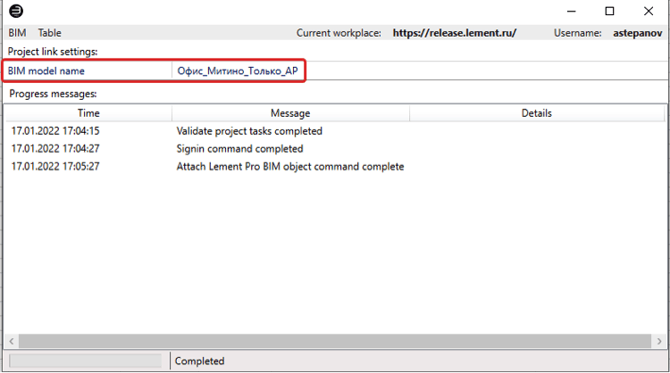
Task: Click the astepanov username
Action: pos(638,33)
